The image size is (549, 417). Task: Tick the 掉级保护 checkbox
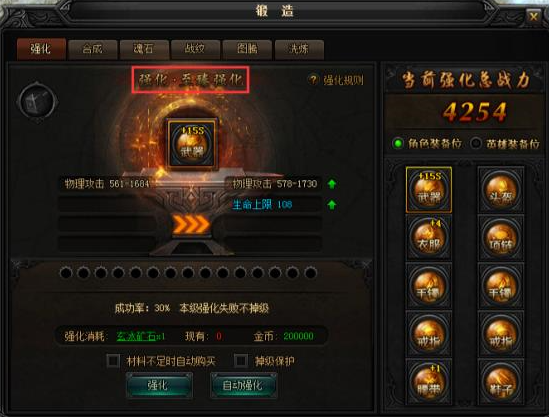[x=241, y=360]
